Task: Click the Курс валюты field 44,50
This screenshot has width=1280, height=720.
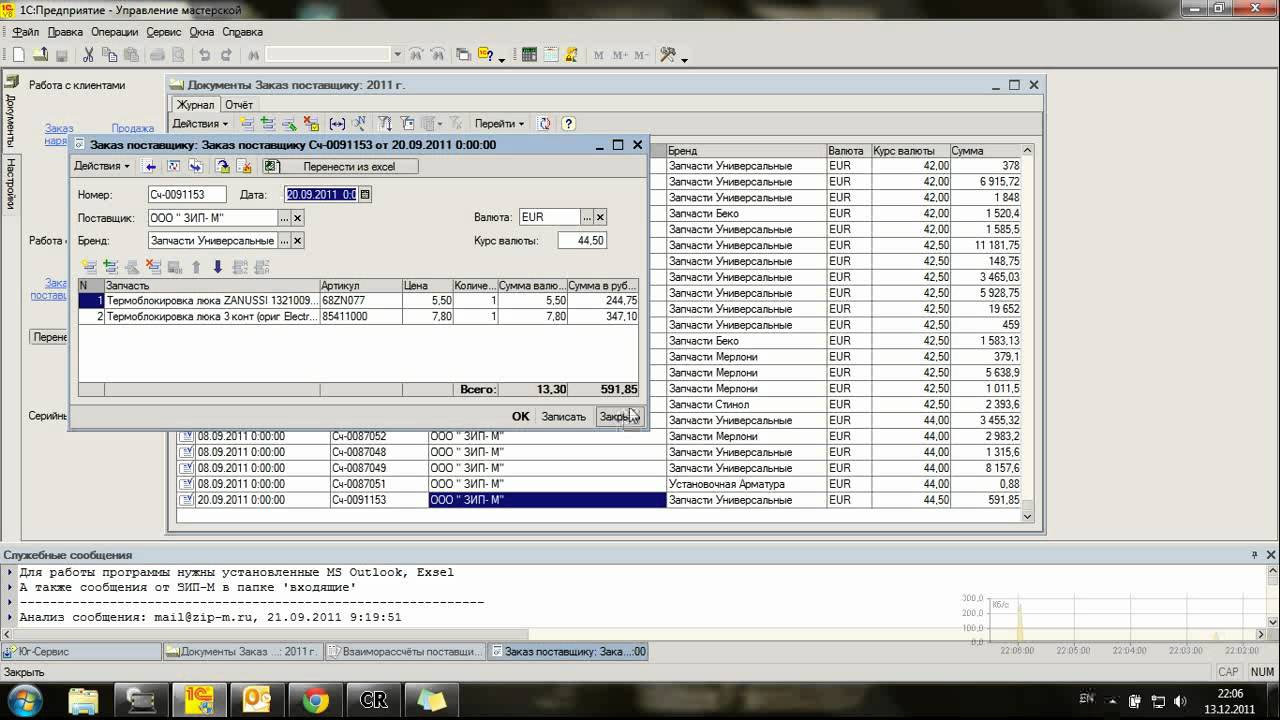Action: [582, 240]
